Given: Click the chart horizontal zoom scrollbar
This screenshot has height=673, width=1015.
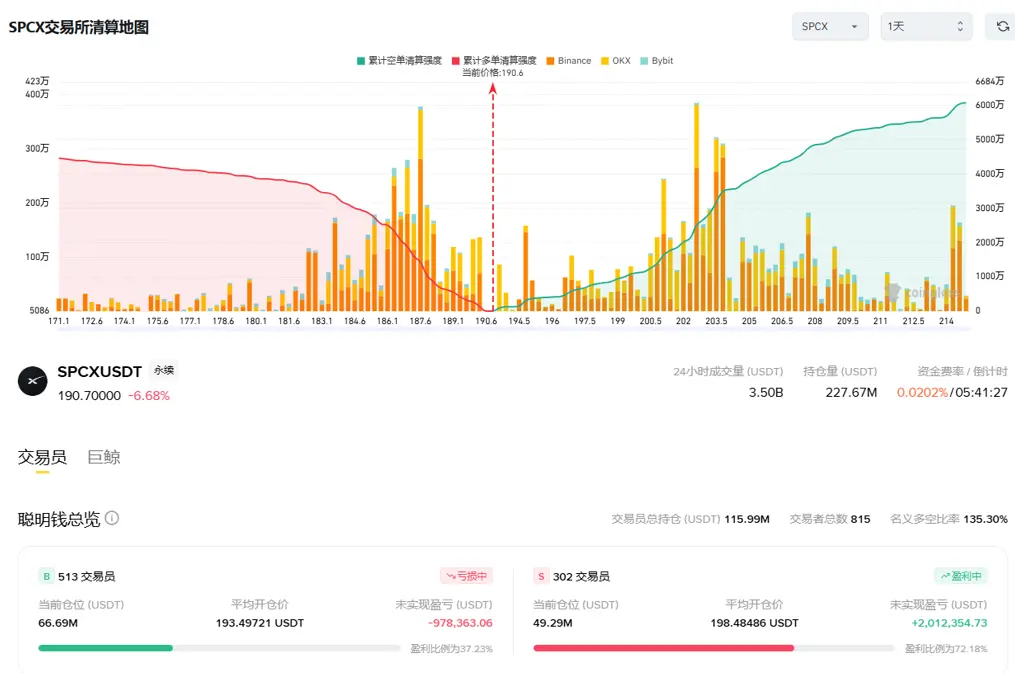Looking at the screenshot, I should (x=514, y=329).
